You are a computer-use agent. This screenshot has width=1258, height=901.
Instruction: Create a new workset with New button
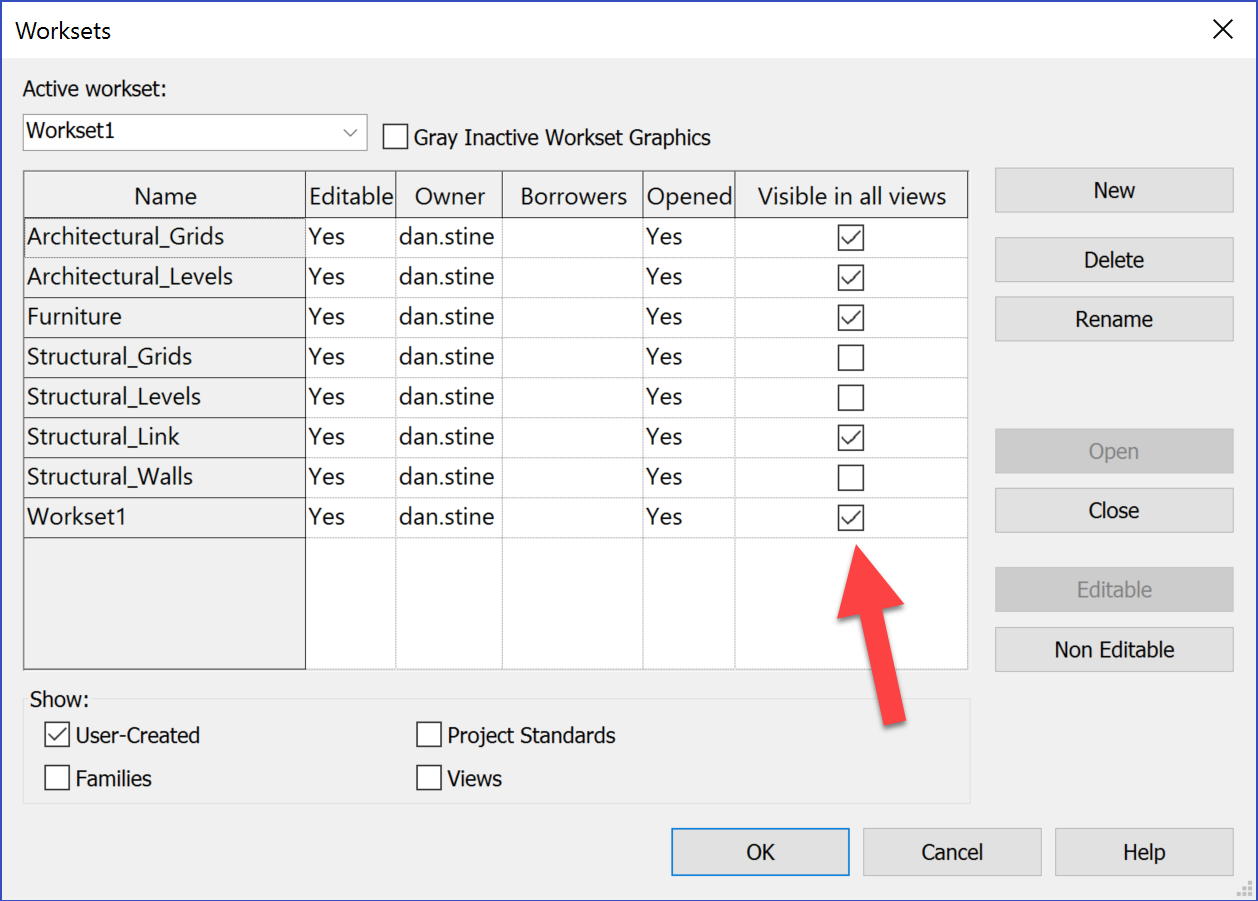point(1113,190)
